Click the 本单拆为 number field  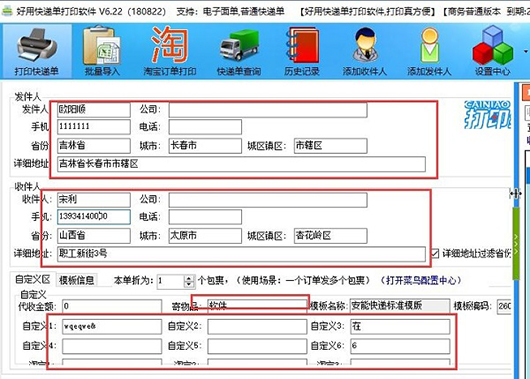(171, 281)
